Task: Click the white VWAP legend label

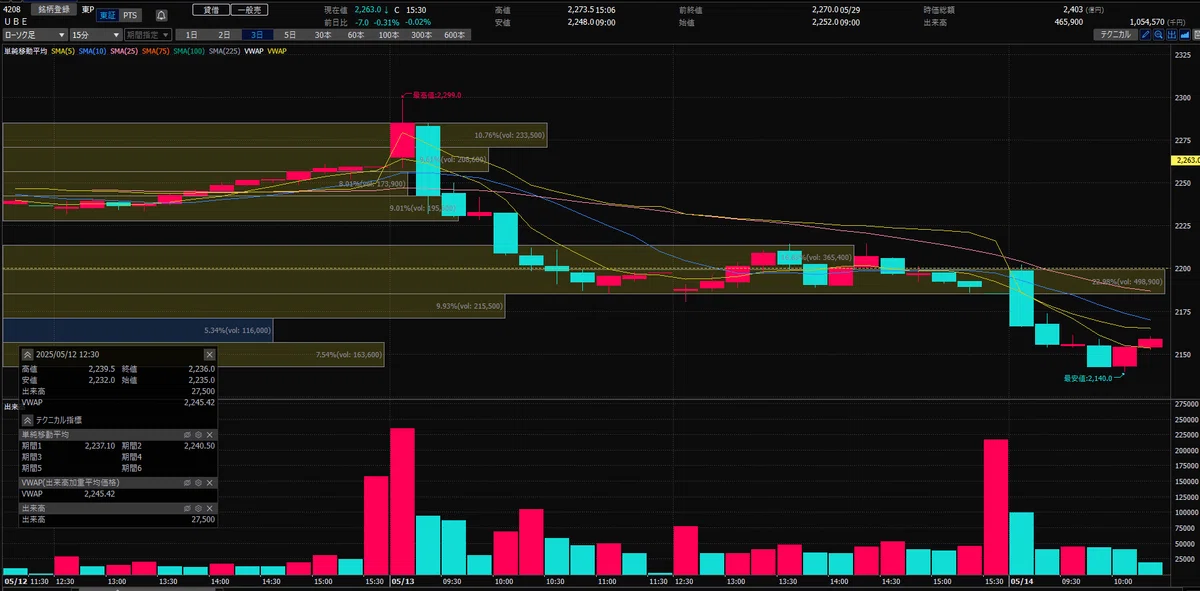Action: (x=254, y=50)
